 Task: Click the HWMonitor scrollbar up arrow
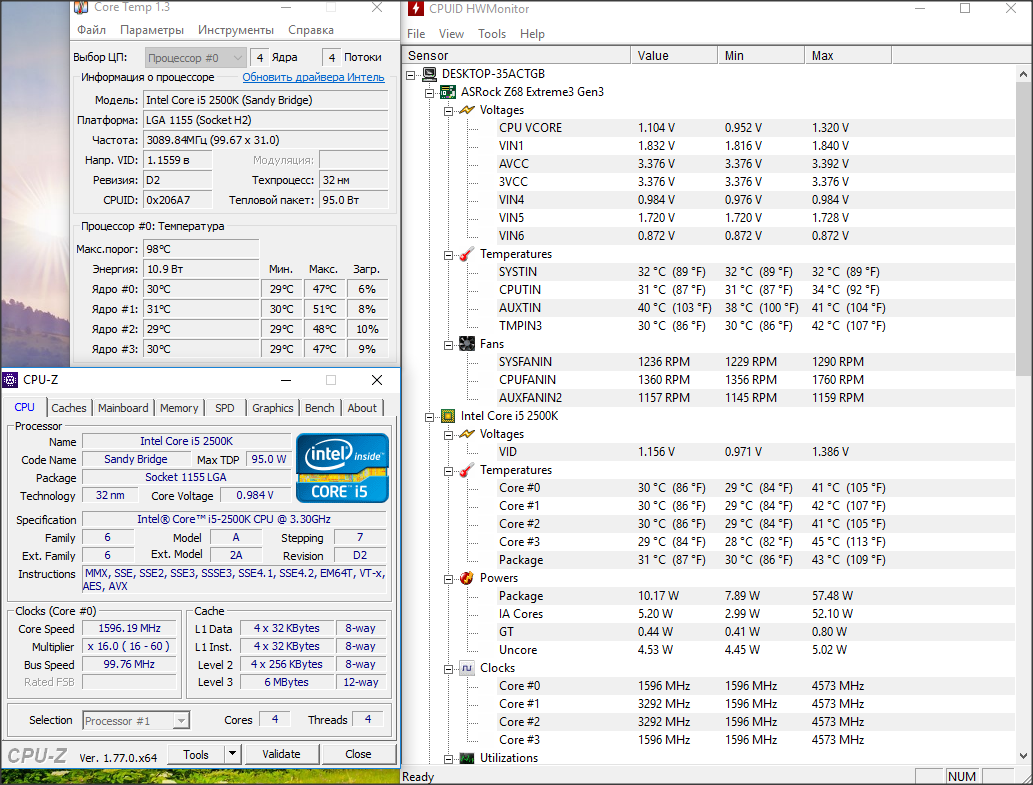[x=1023, y=74]
